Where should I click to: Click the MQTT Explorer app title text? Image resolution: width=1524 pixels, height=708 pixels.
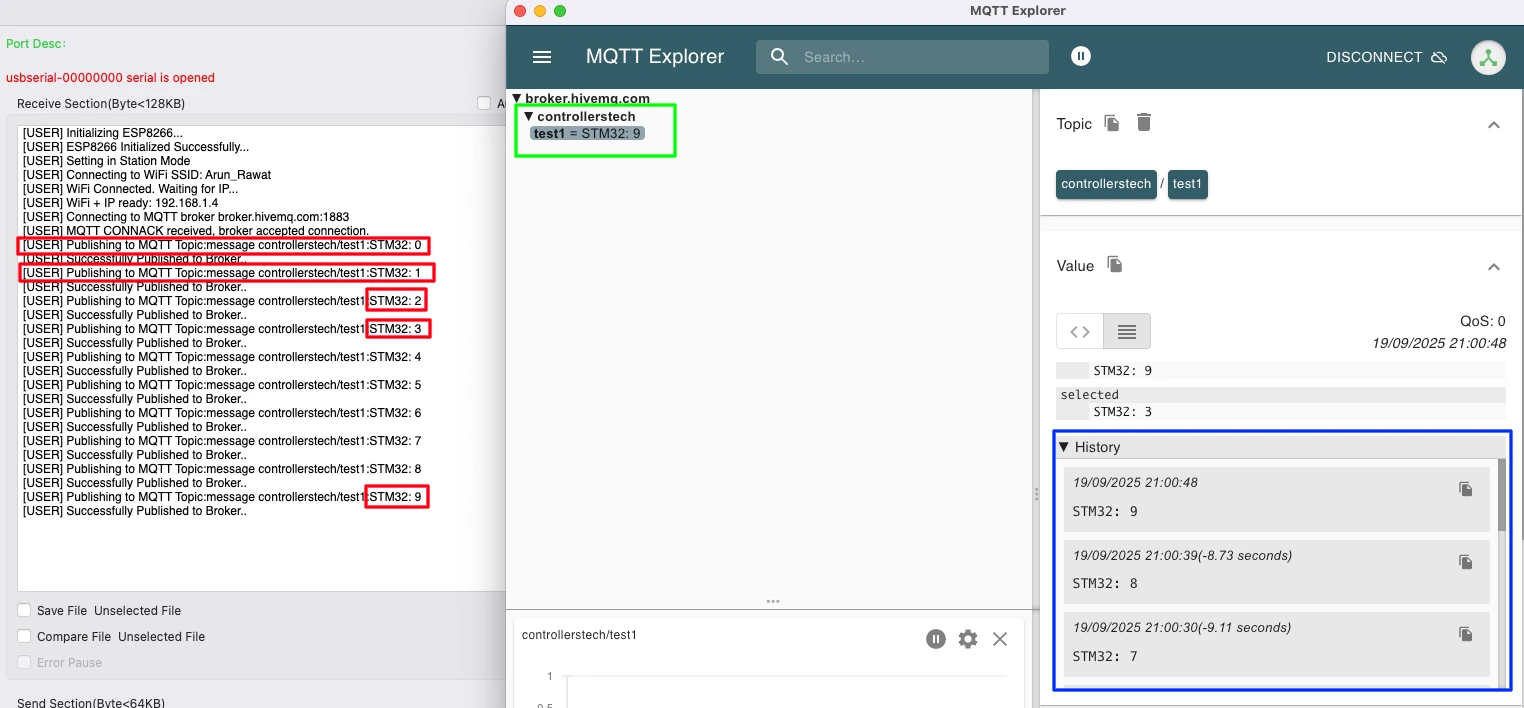[x=654, y=57]
